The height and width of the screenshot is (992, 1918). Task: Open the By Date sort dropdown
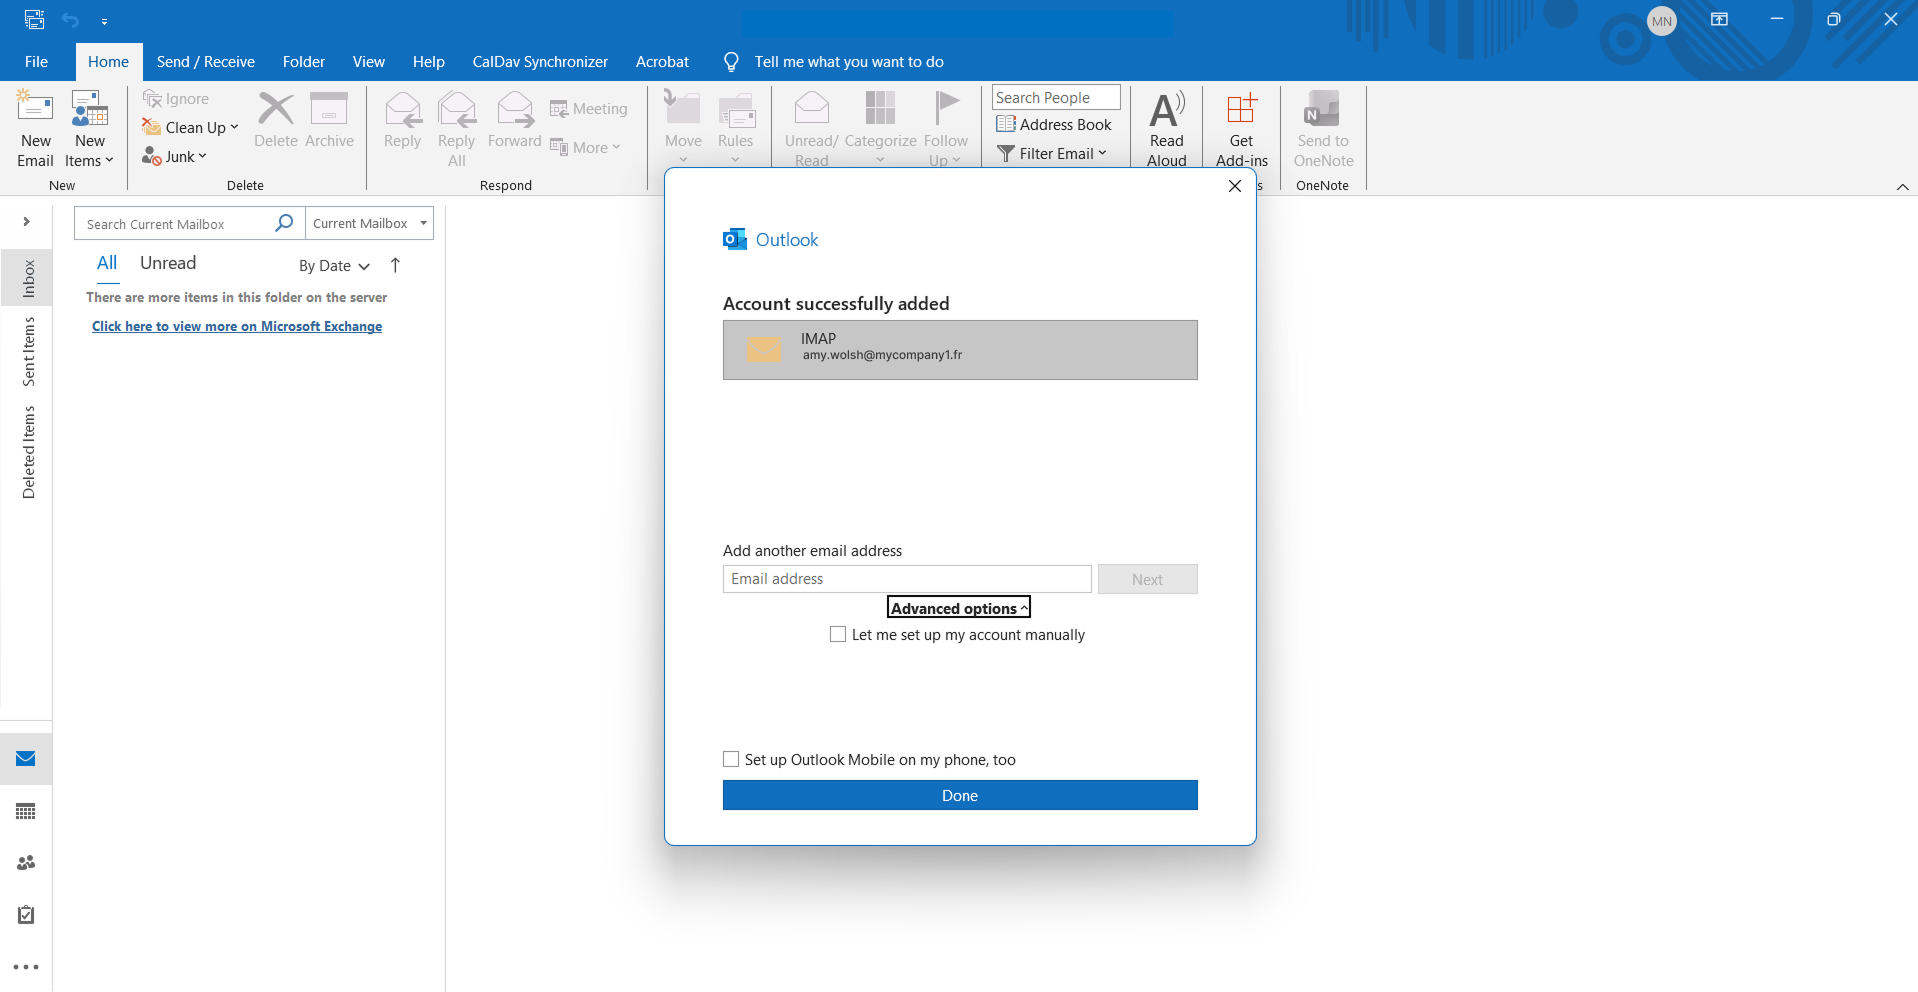tap(334, 265)
